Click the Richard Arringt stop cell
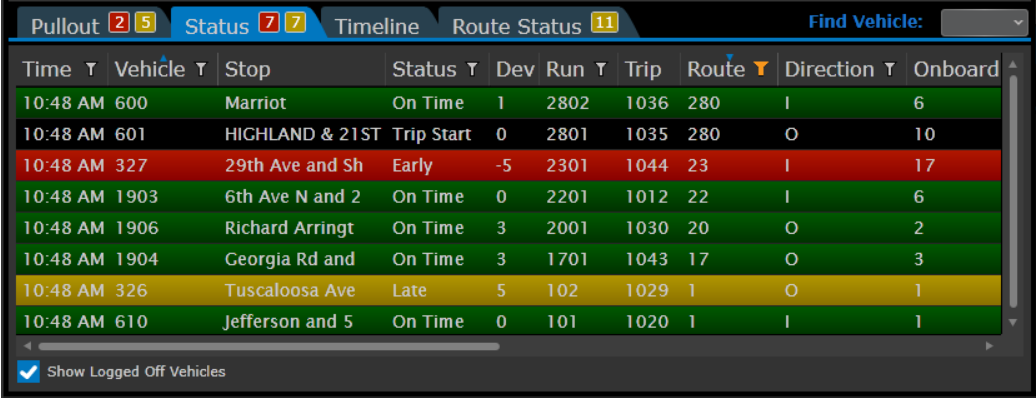 [x=289, y=228]
